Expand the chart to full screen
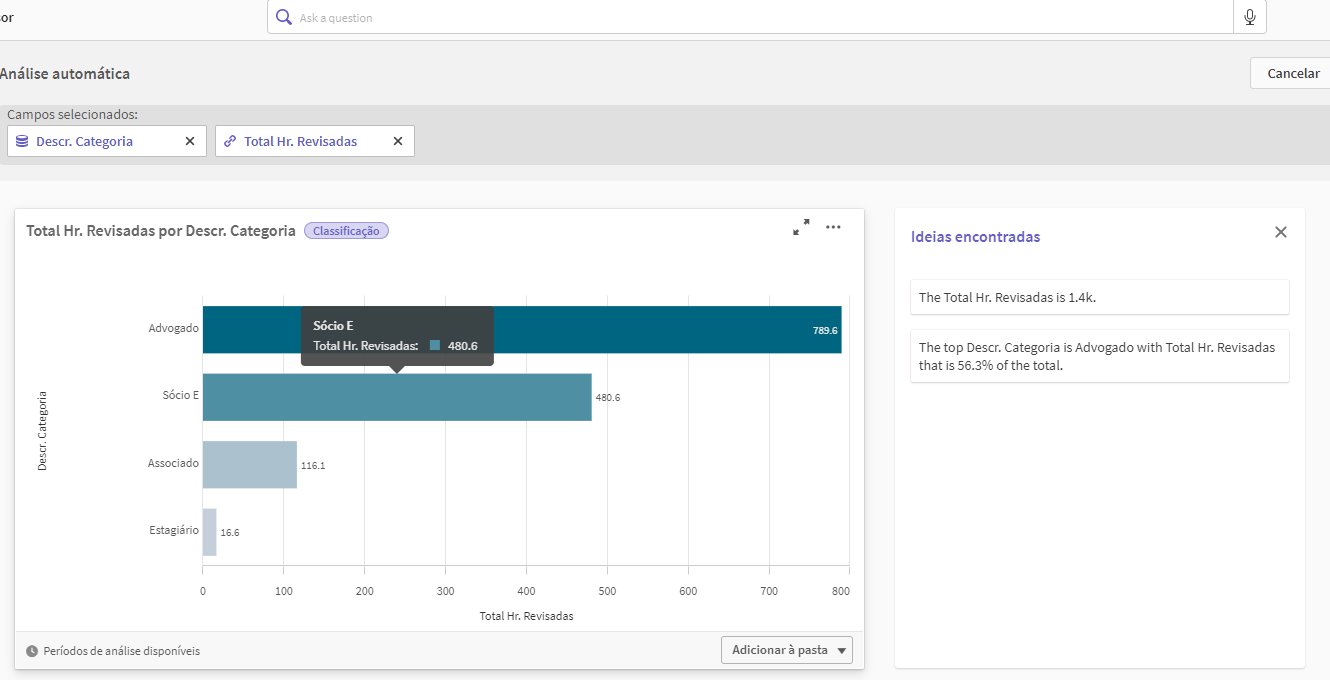The width and height of the screenshot is (1330, 680). (x=801, y=228)
